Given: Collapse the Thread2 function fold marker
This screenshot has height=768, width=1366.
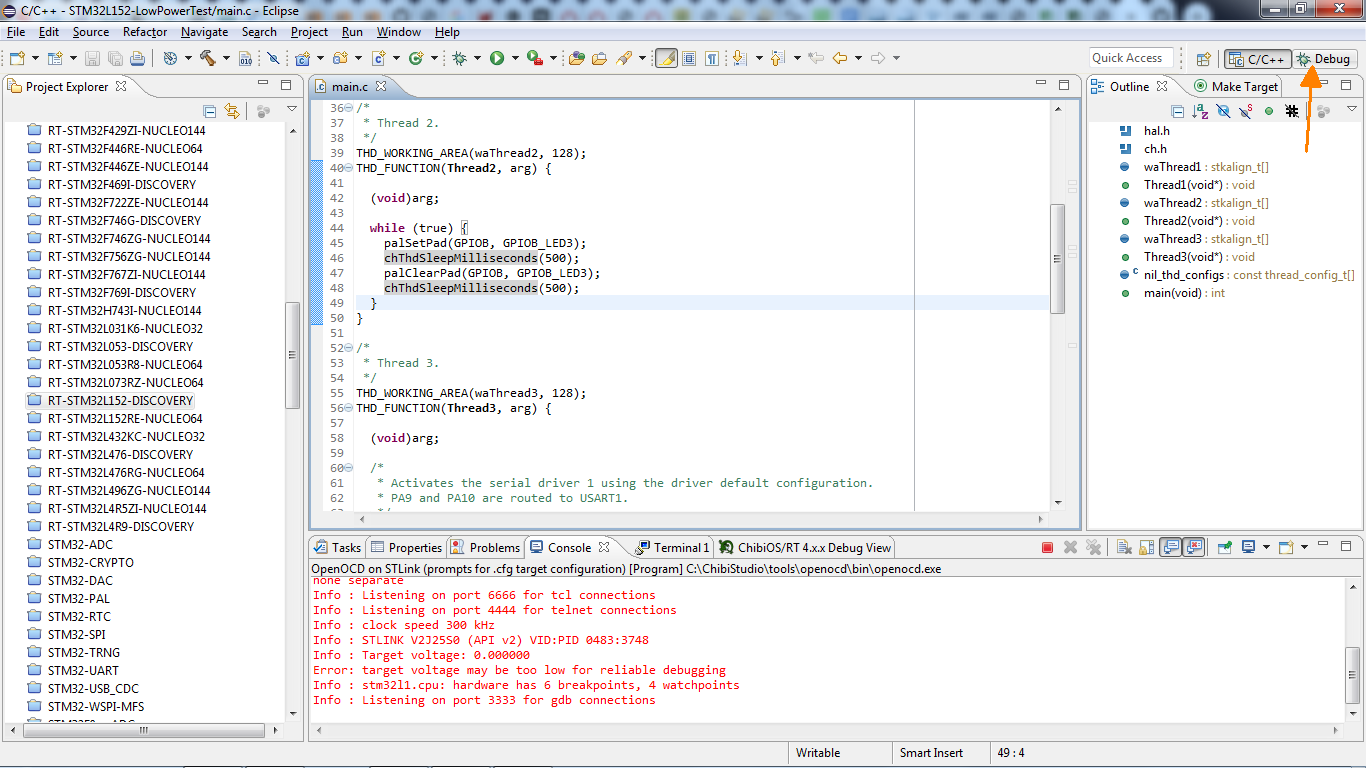Looking at the screenshot, I should 348,168.
